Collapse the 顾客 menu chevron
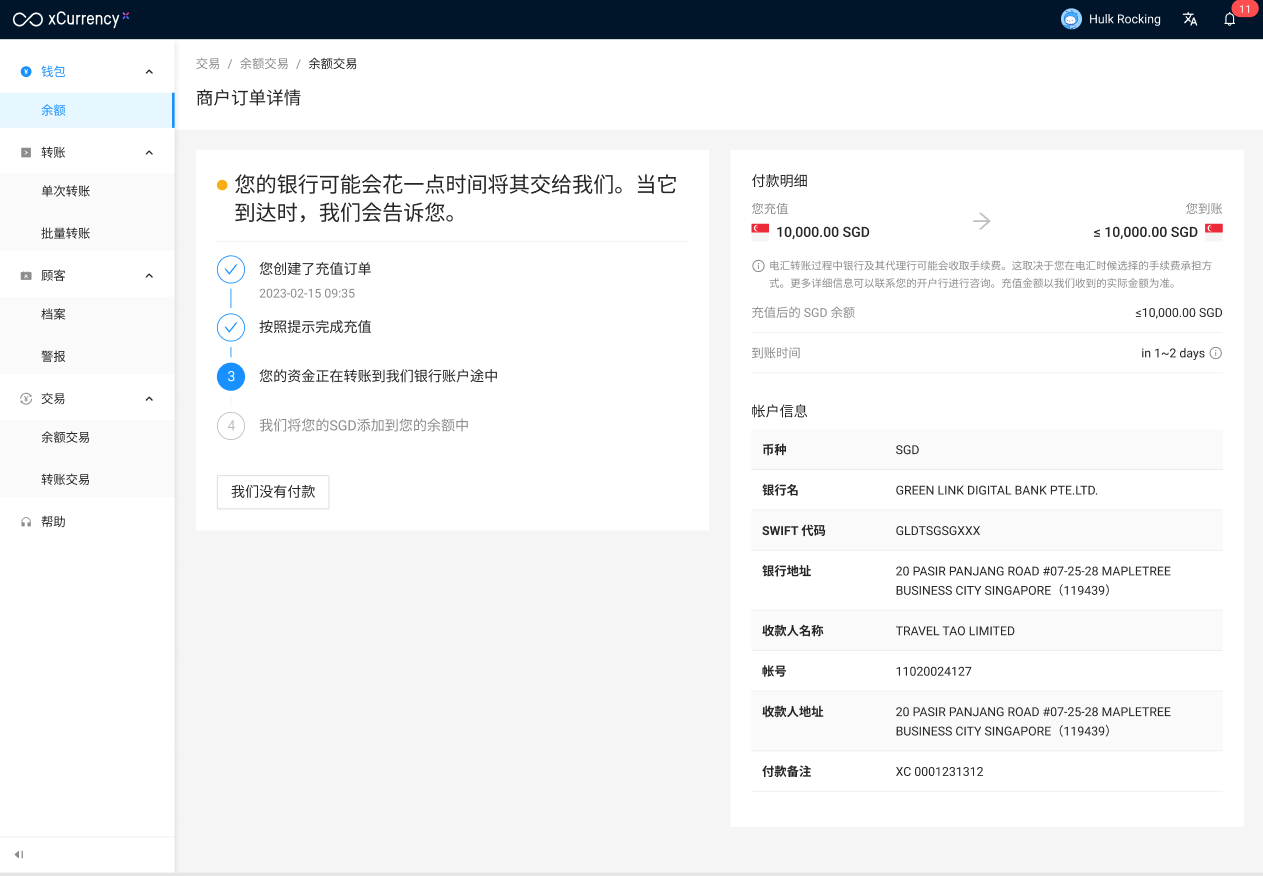 point(149,276)
